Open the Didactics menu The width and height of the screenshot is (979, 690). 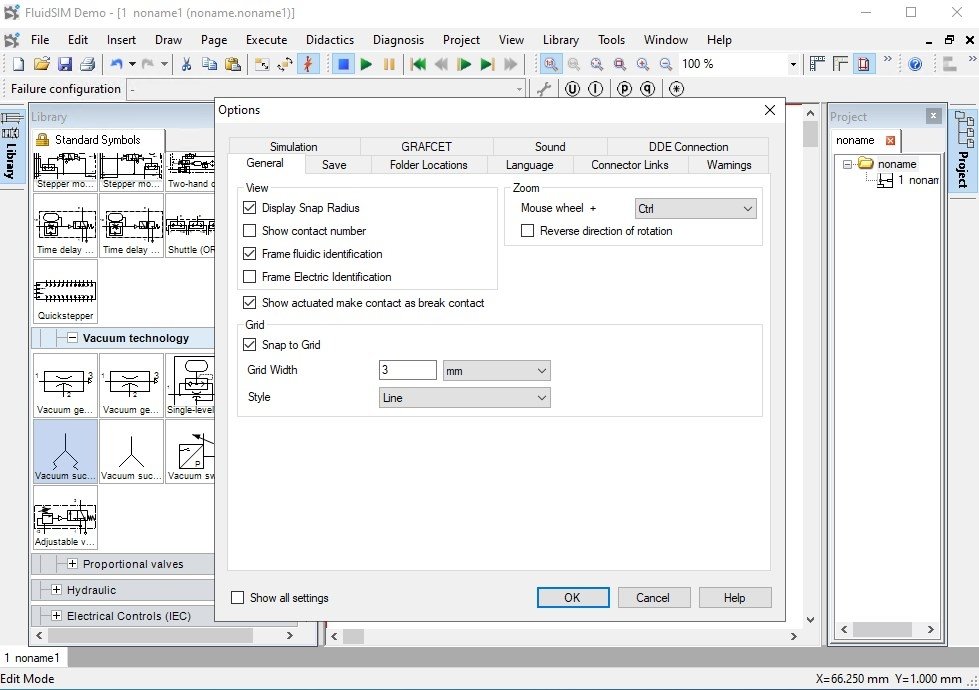(330, 40)
